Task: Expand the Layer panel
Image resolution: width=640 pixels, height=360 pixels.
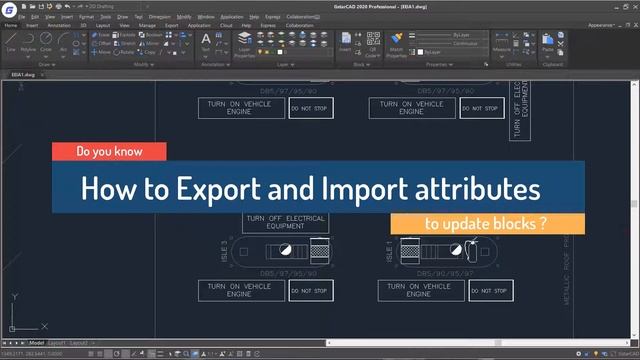Action: 286,64
